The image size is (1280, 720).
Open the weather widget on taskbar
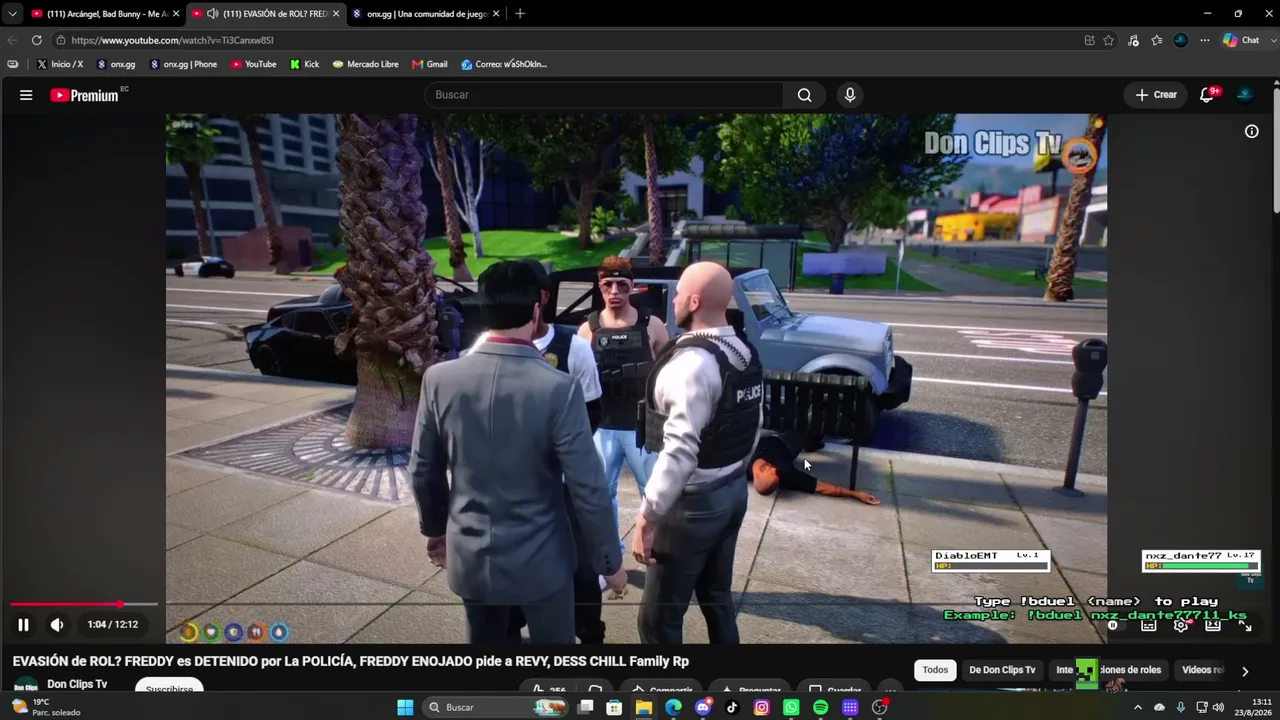(x=46, y=707)
